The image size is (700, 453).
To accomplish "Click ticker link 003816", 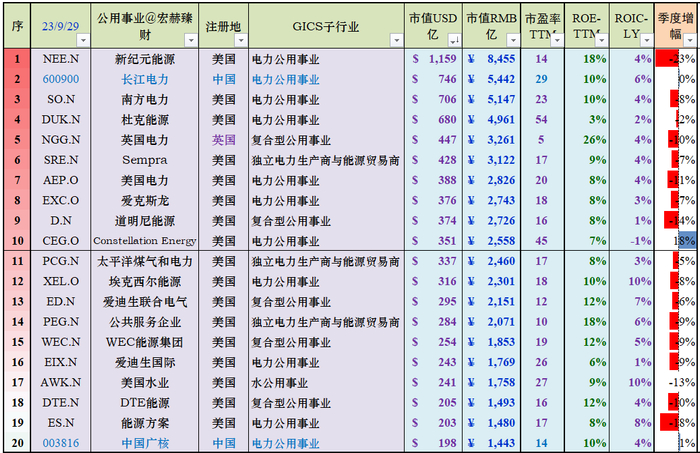I will click(x=61, y=443).
